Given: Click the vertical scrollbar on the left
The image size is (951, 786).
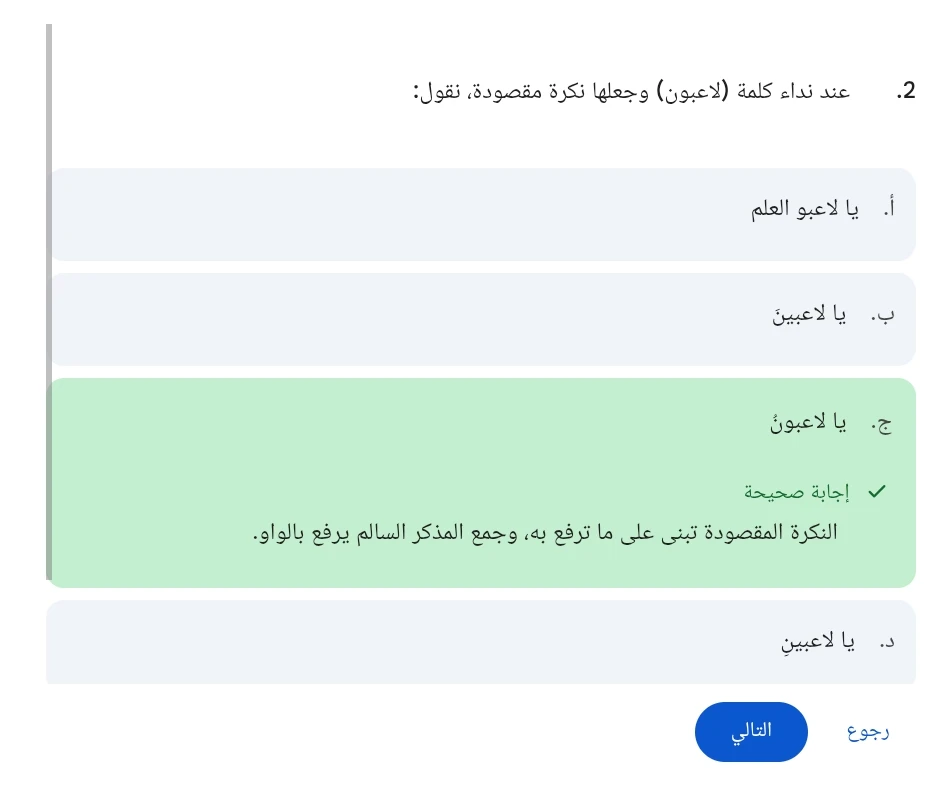Looking at the screenshot, I should click(48, 300).
